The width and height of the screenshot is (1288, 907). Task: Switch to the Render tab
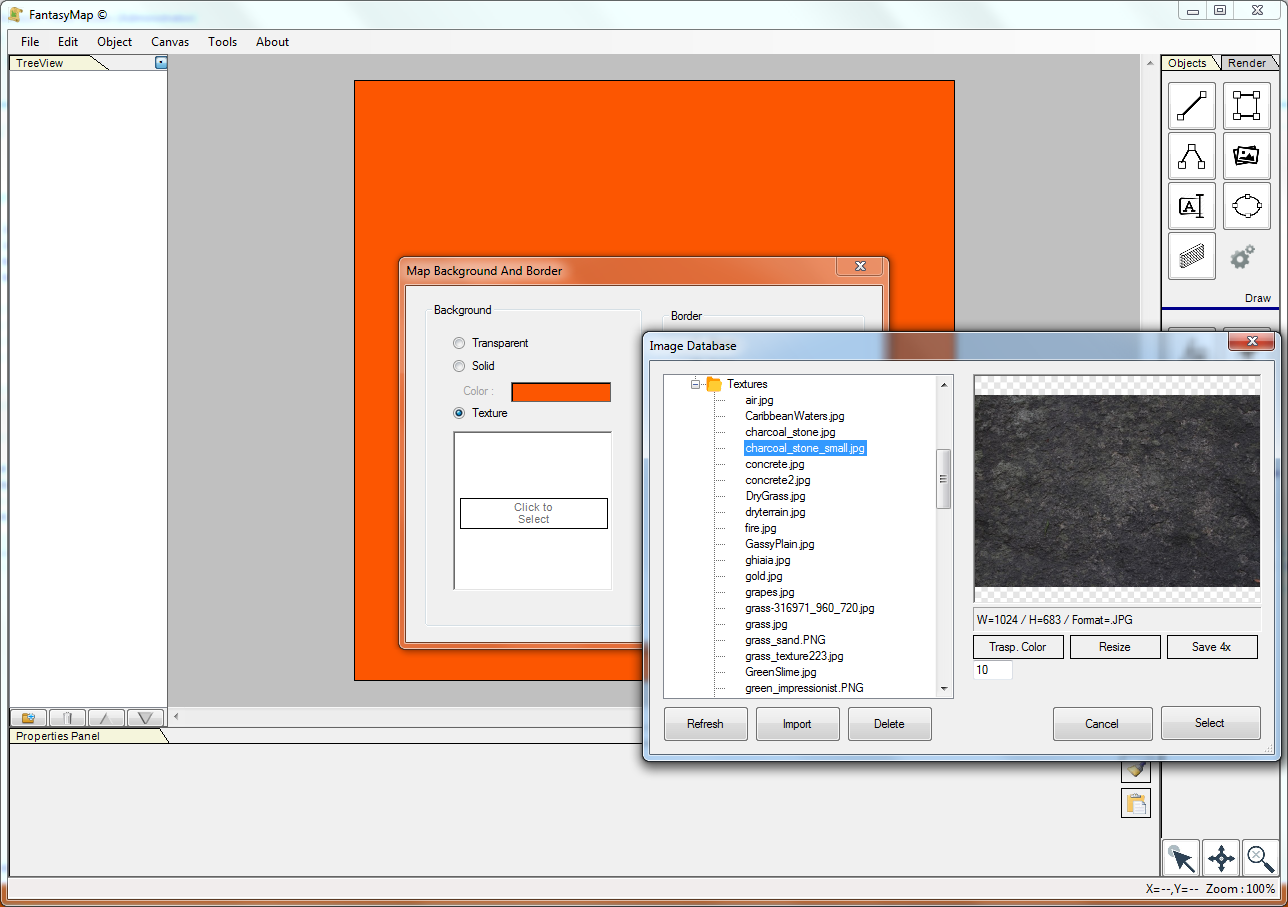click(x=1247, y=63)
